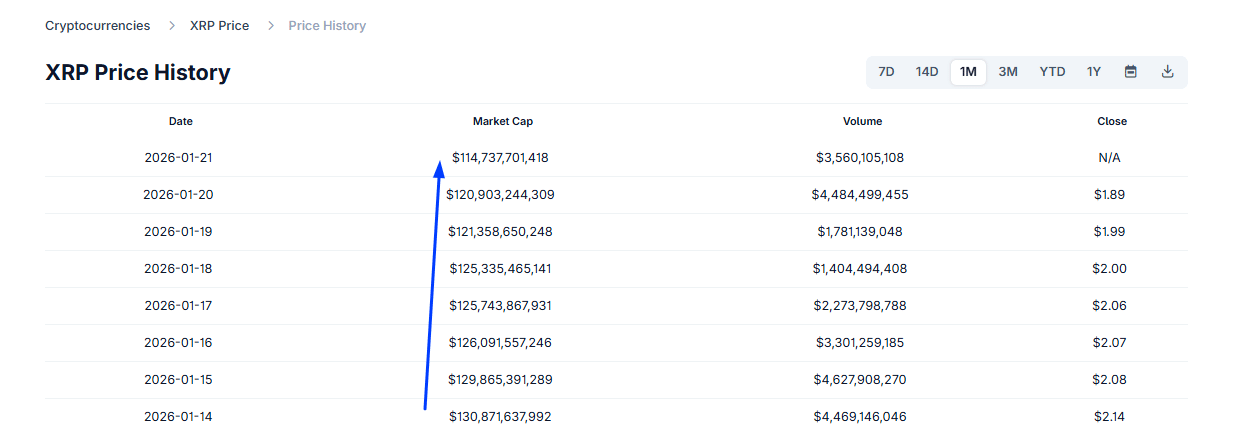Image resolution: width=1256 pixels, height=433 pixels.
Task: Select the 7D time range
Action: coord(886,71)
